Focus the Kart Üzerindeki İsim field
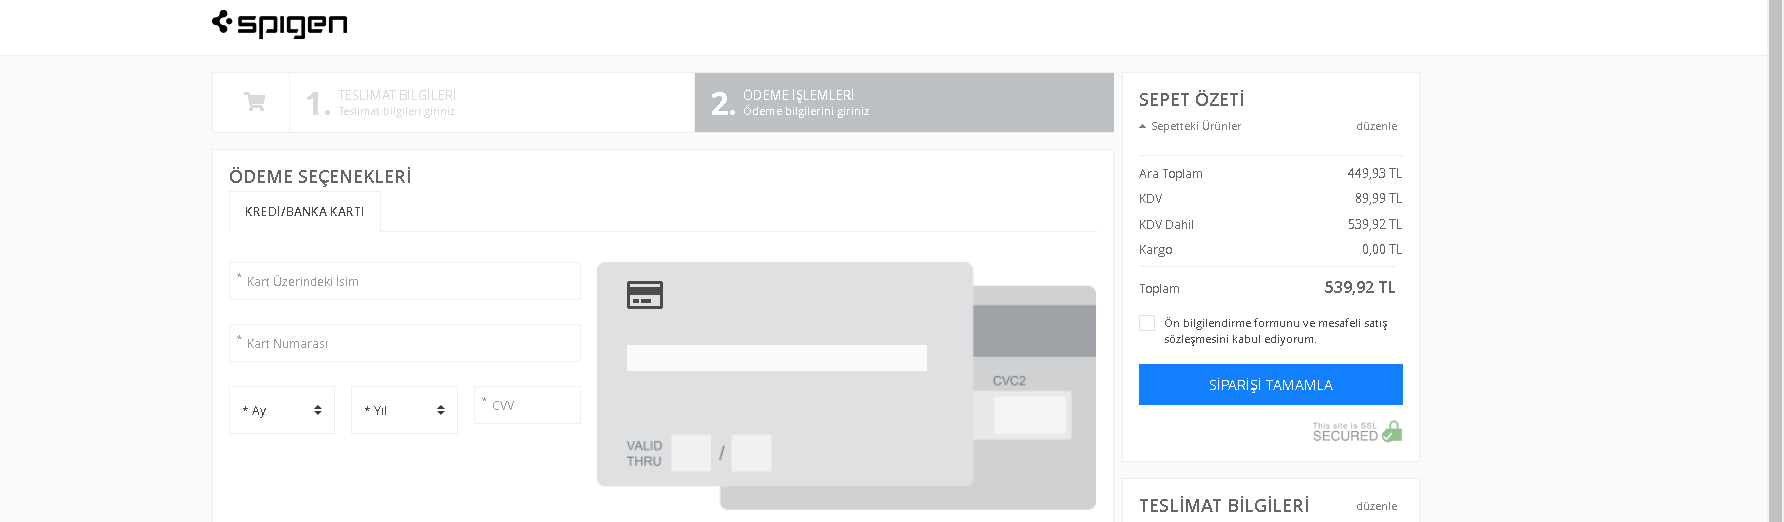 click(405, 281)
